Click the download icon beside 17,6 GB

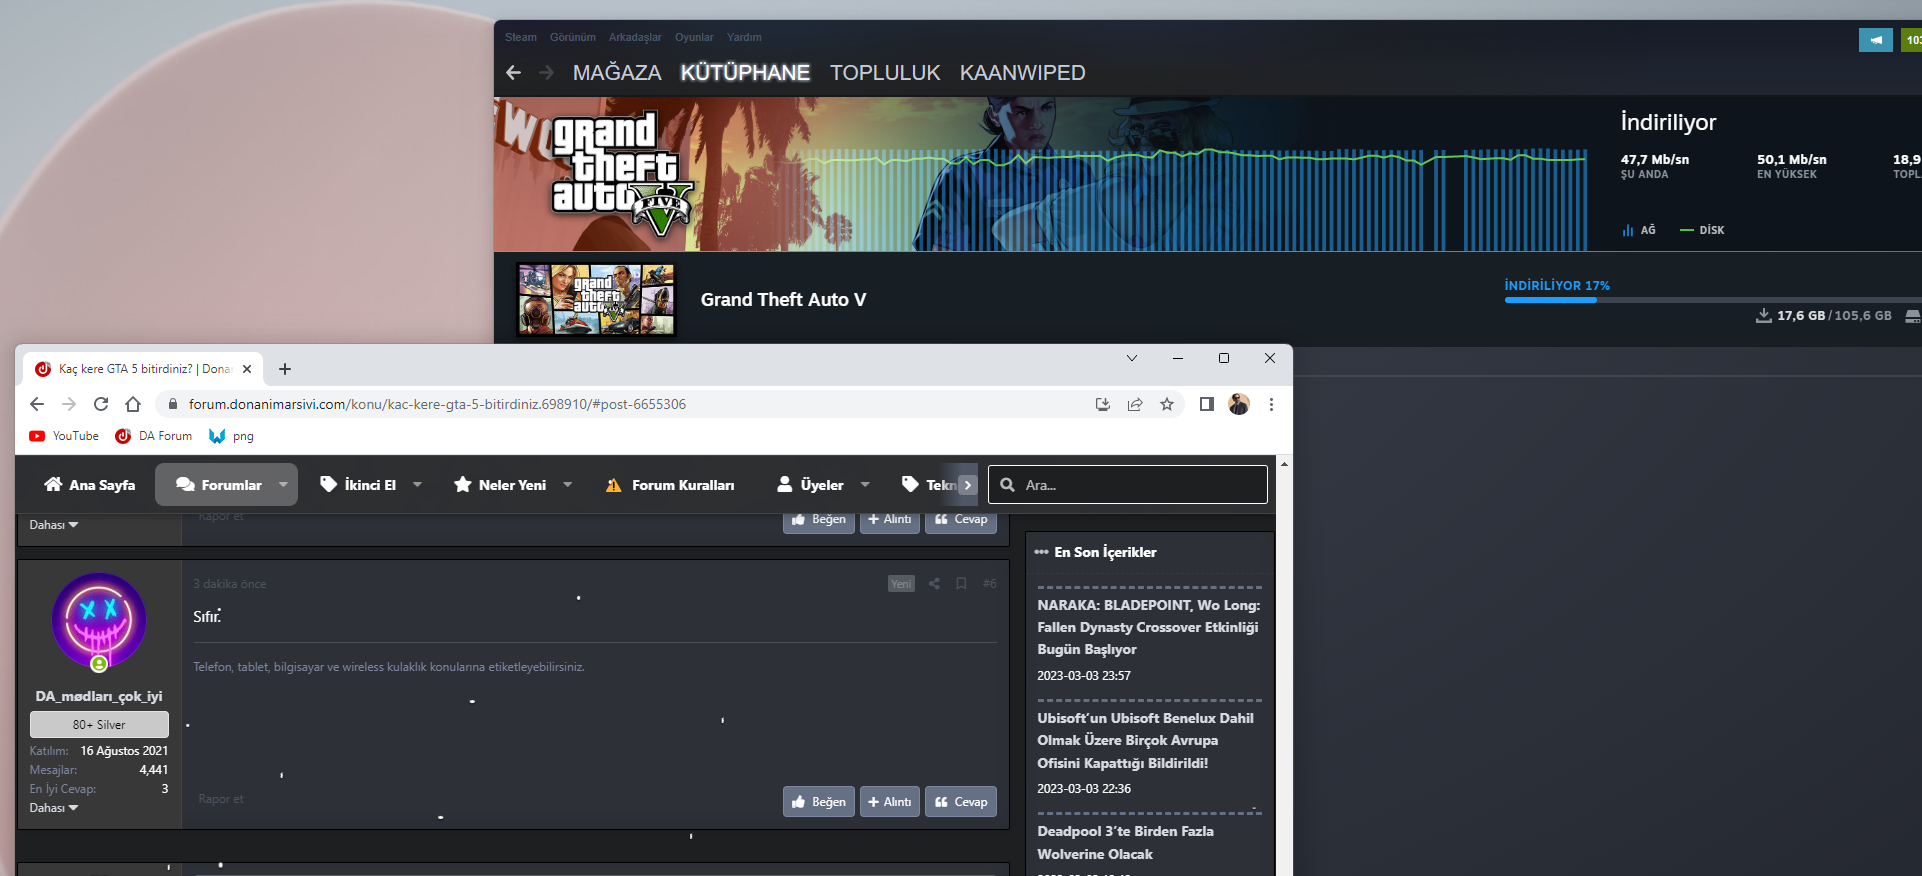tap(1763, 316)
